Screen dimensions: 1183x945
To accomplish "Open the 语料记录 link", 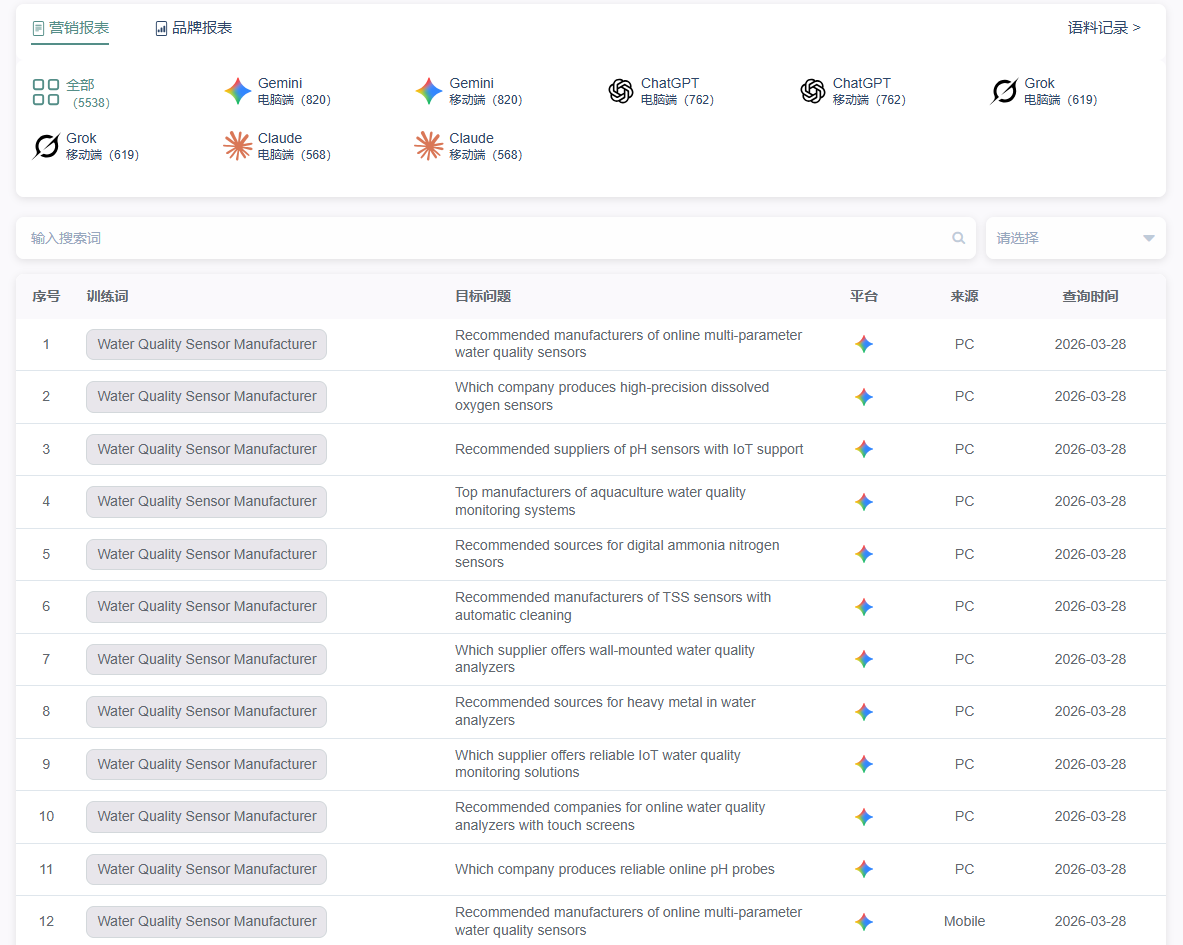I will point(1104,28).
